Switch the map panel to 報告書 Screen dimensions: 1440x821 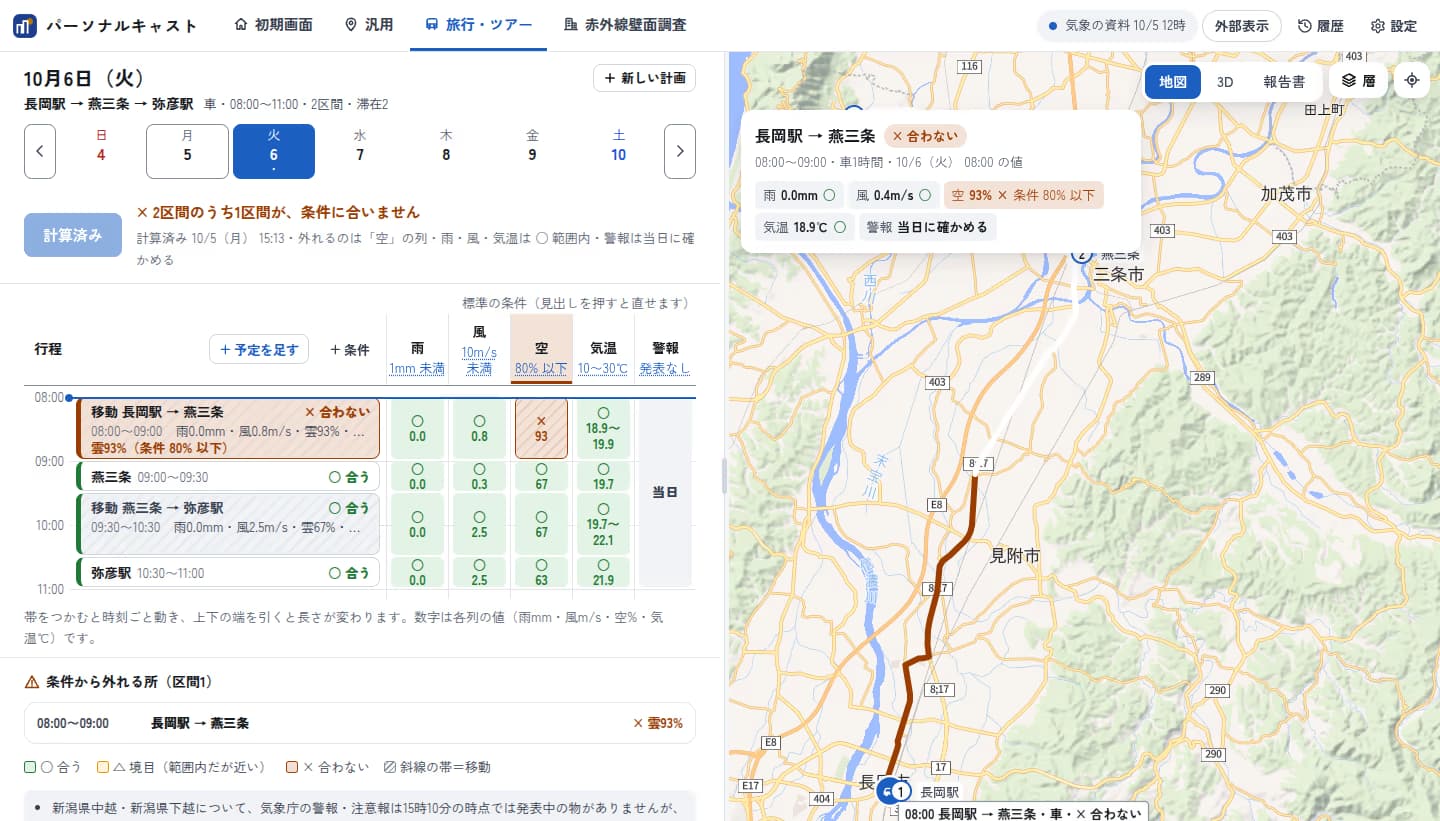[1284, 82]
